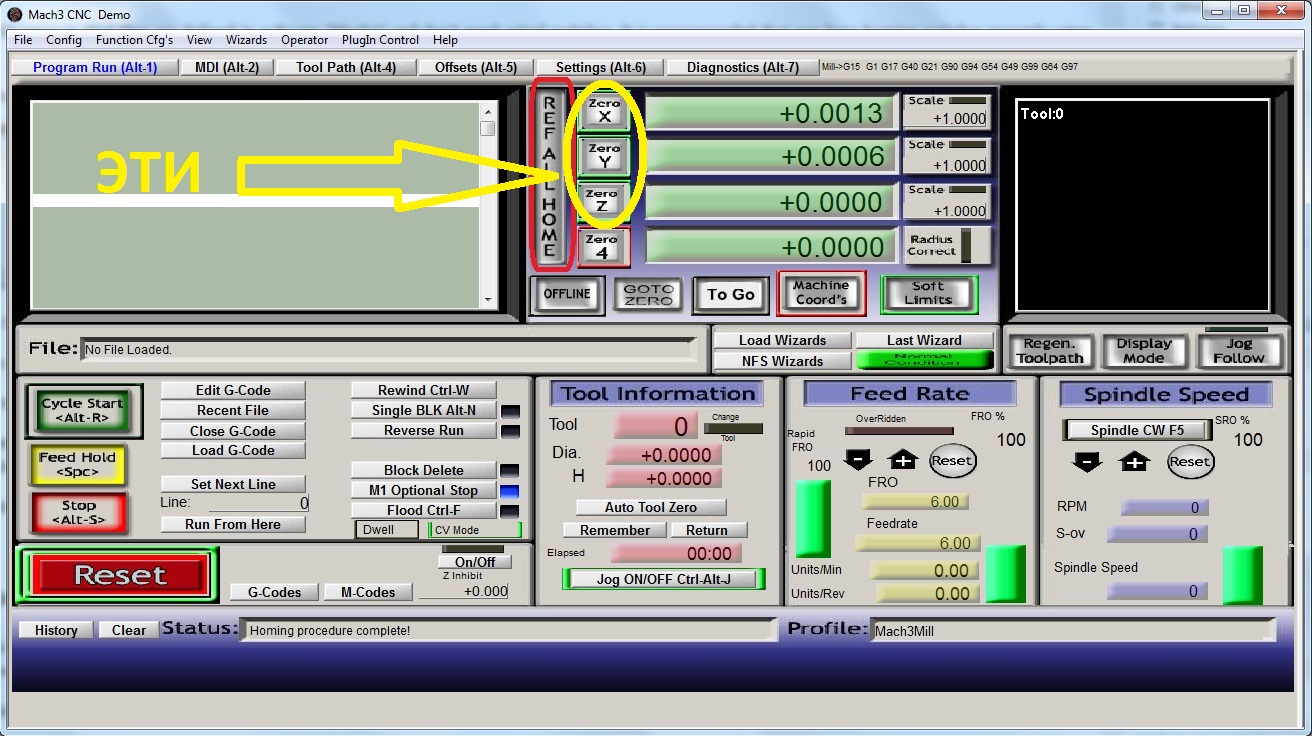
Task: Click the Zero Z button
Action: tap(602, 201)
